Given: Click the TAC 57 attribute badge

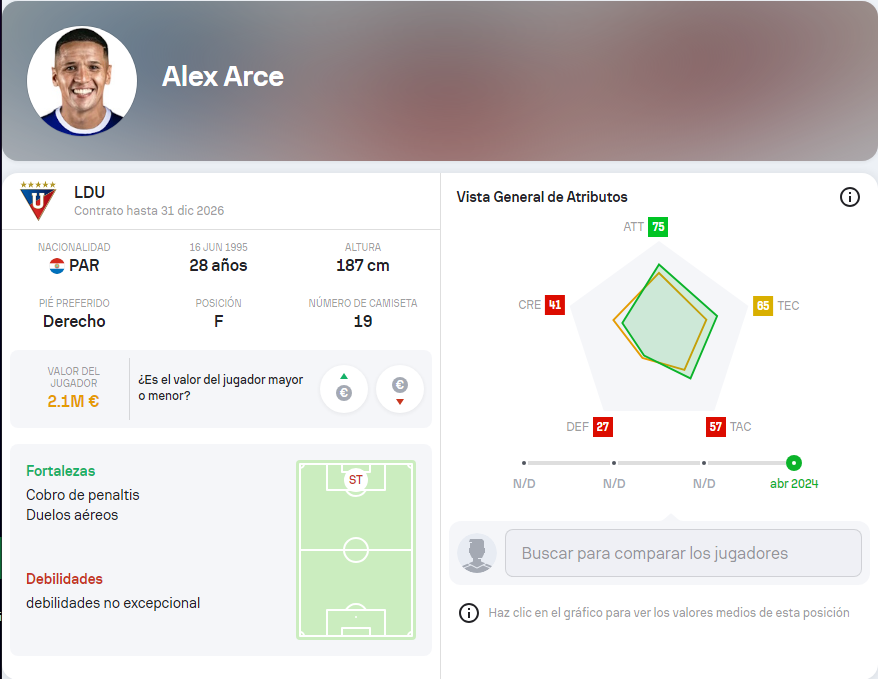Looking at the screenshot, I should coord(716,427).
